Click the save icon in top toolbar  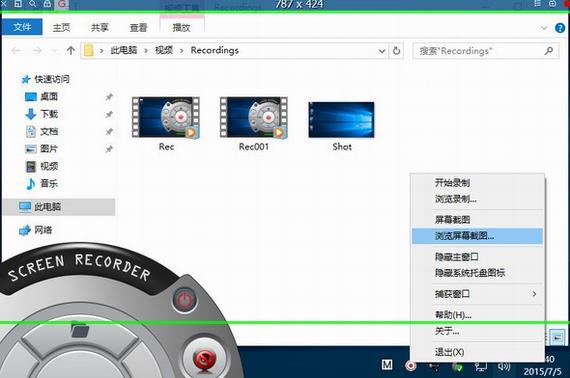(17, 4)
